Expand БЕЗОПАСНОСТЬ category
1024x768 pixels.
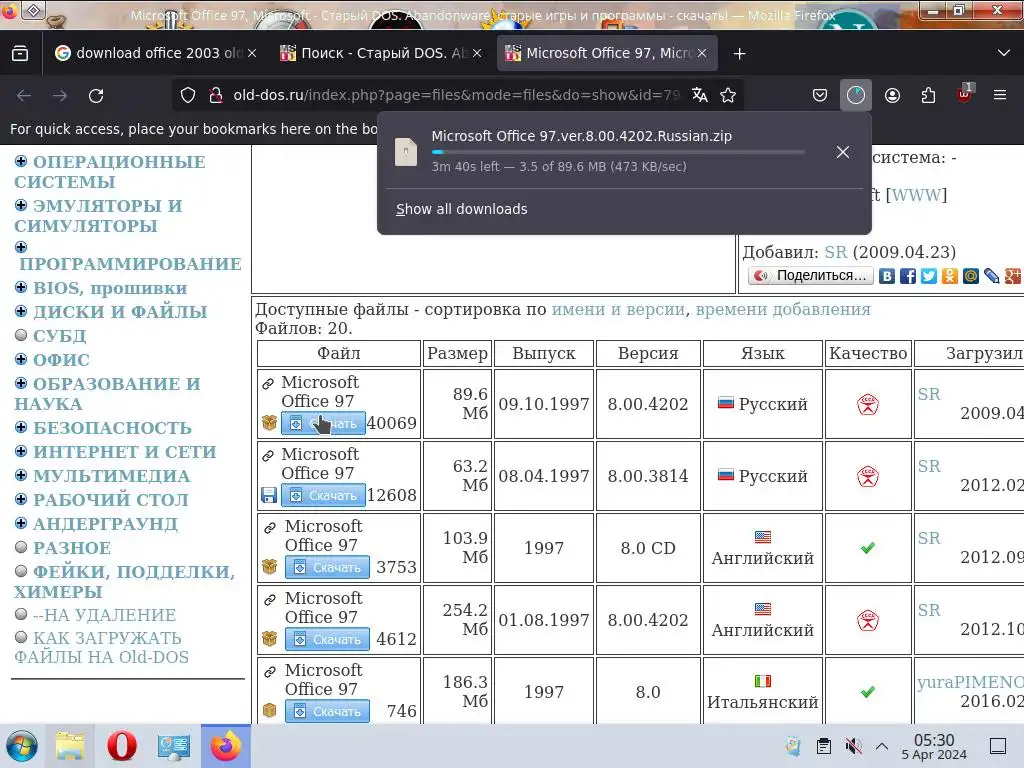click(x=21, y=427)
